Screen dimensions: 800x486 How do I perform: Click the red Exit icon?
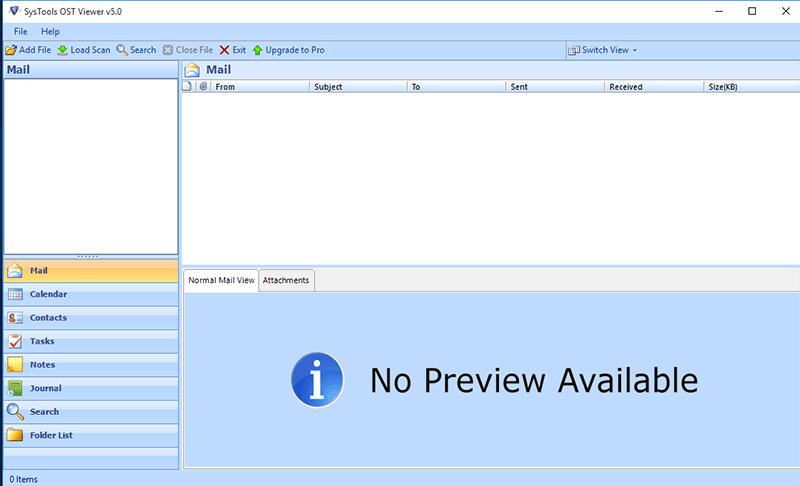224,50
